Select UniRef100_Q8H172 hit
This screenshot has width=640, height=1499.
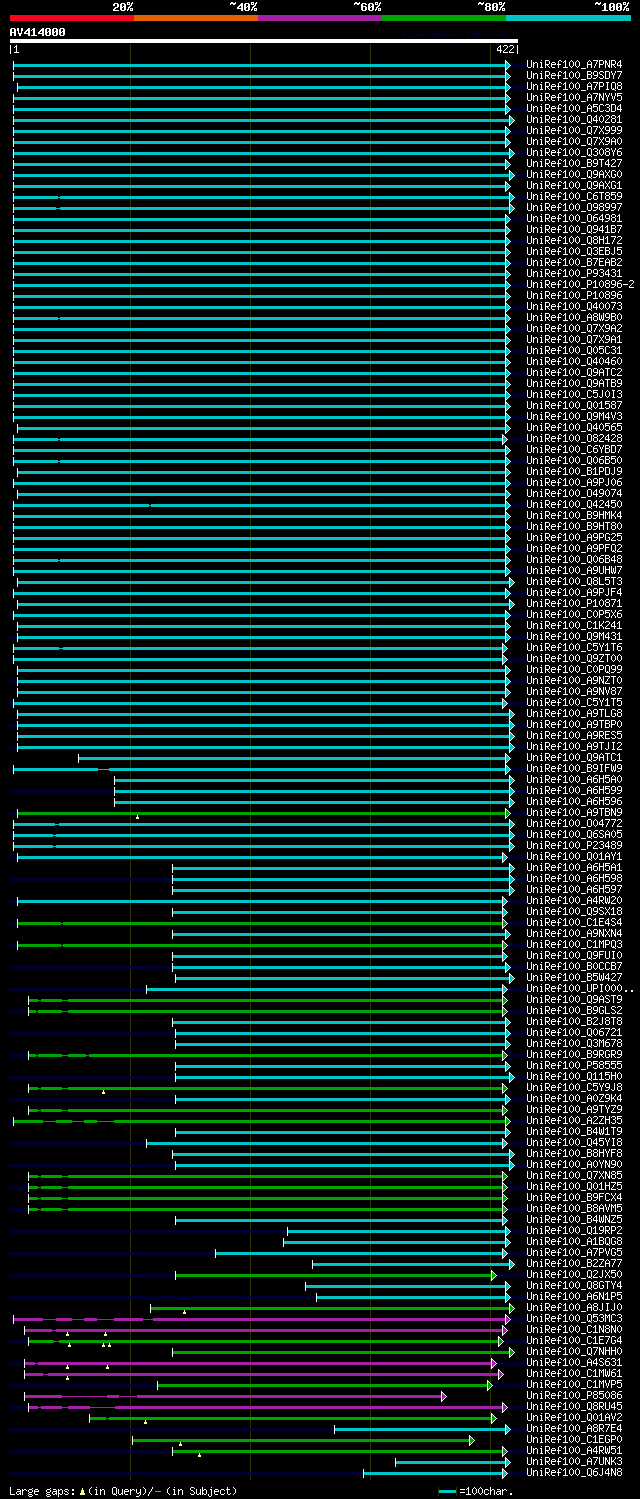[x=574, y=240]
